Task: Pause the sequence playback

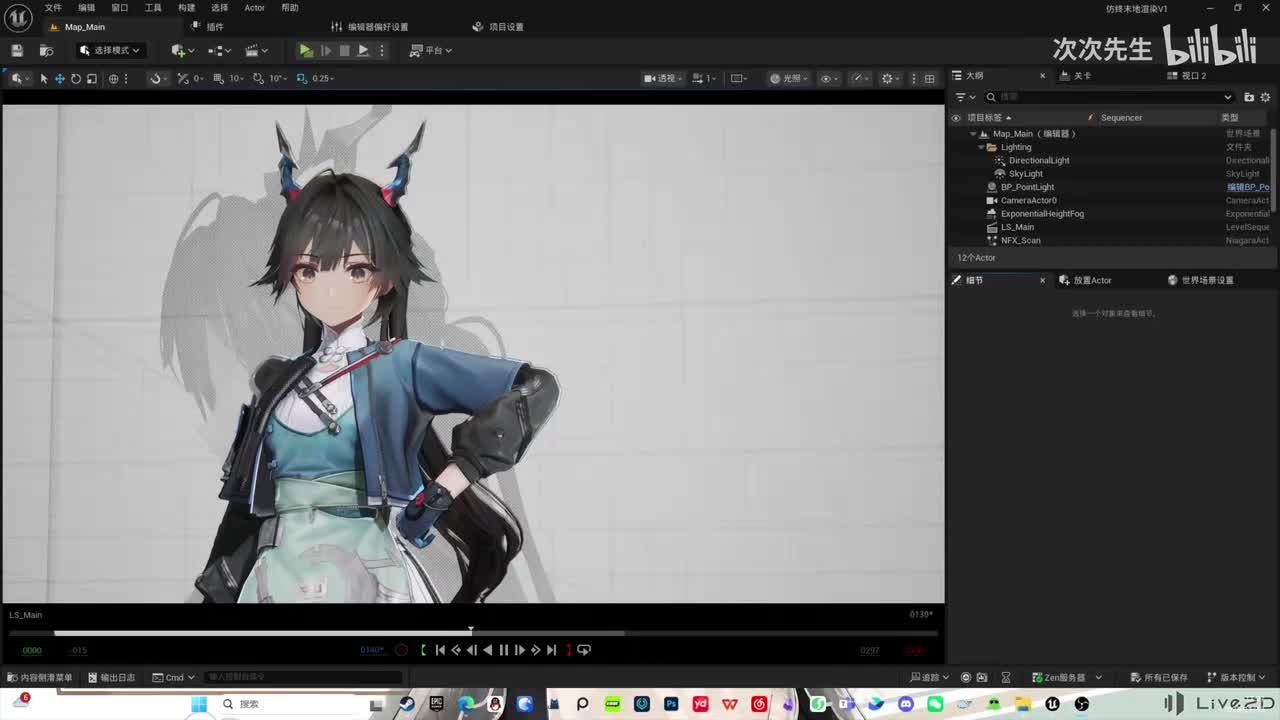Action: (503, 650)
